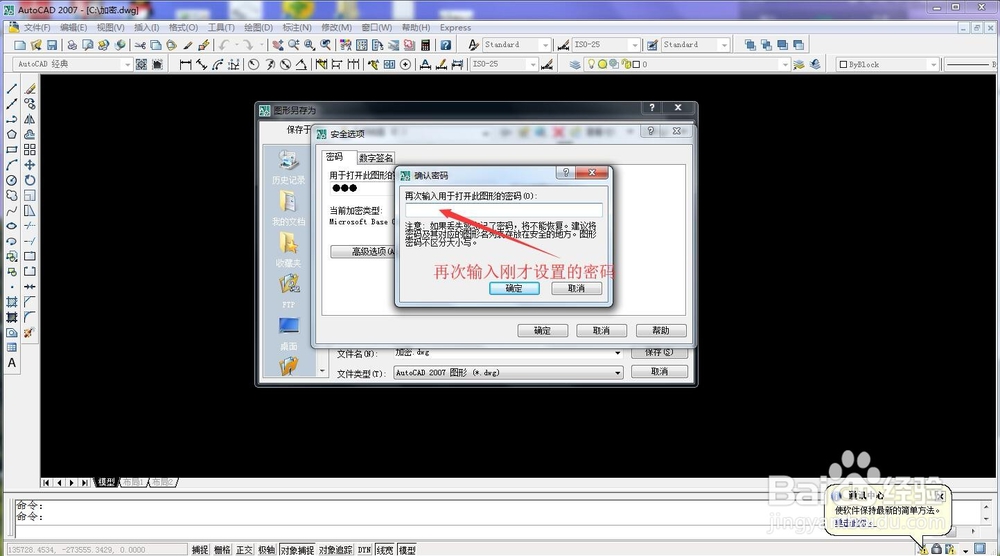Viewport: 1000px width, 556px height.
Task: Toggle 栅格 grid display in status bar
Action: (222, 550)
